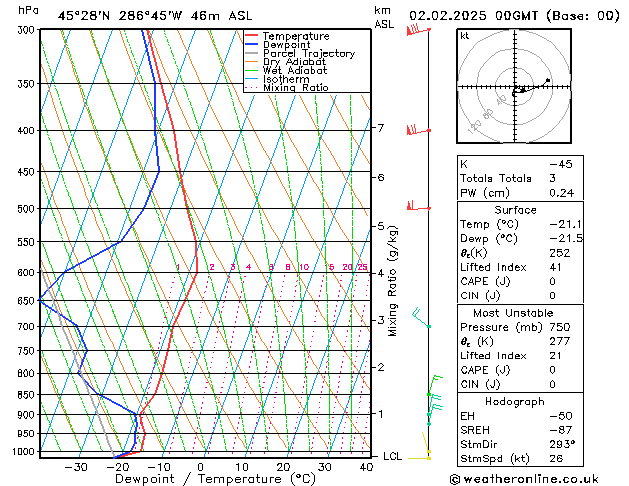Click the "CIN (J)" label under Most Unstable
Viewport: 629px width, 486px height.
tap(480, 385)
